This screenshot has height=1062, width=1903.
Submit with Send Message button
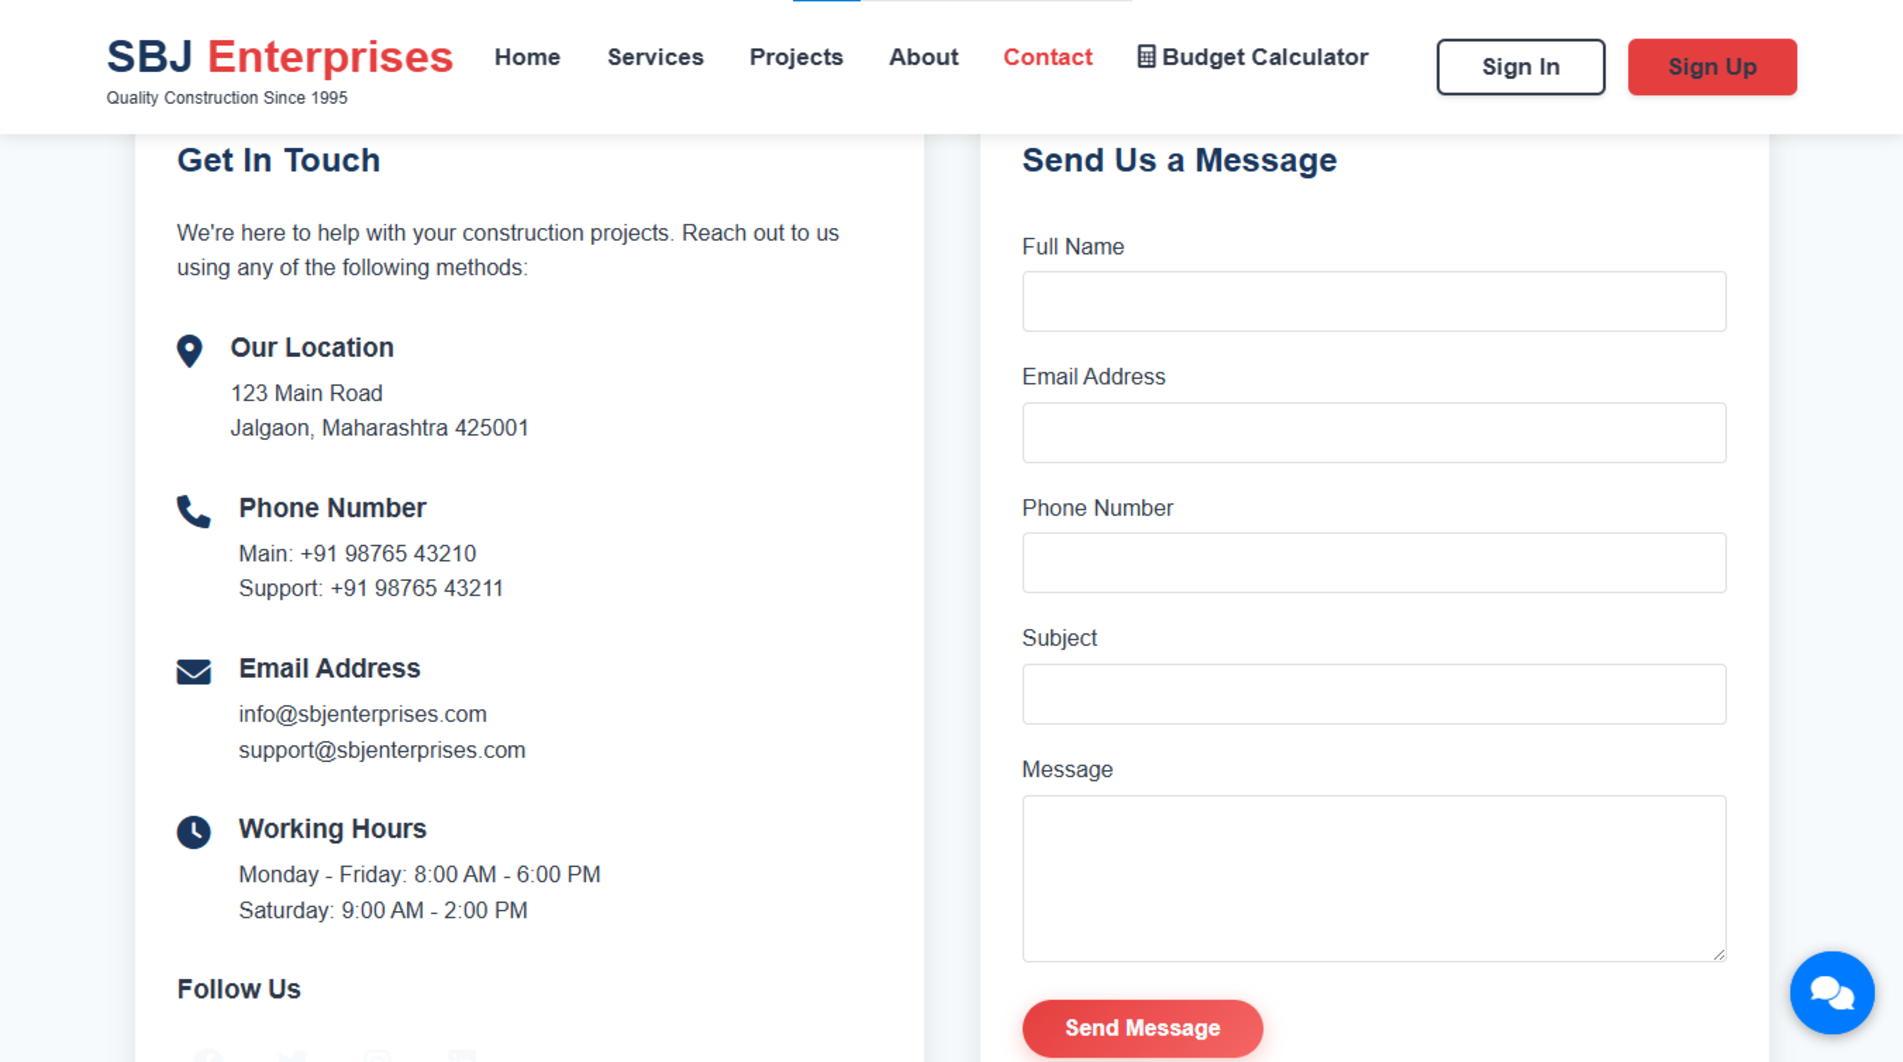(x=1142, y=1028)
